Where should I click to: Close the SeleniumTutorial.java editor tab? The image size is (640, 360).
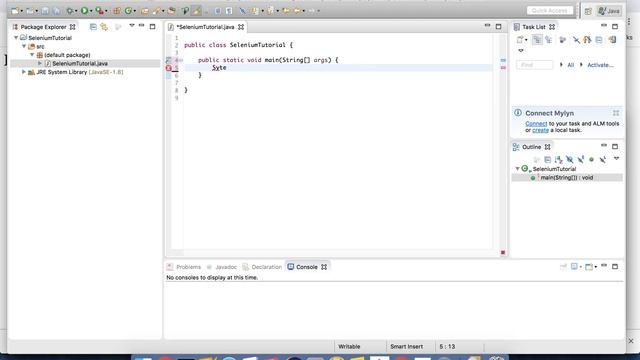(241, 27)
